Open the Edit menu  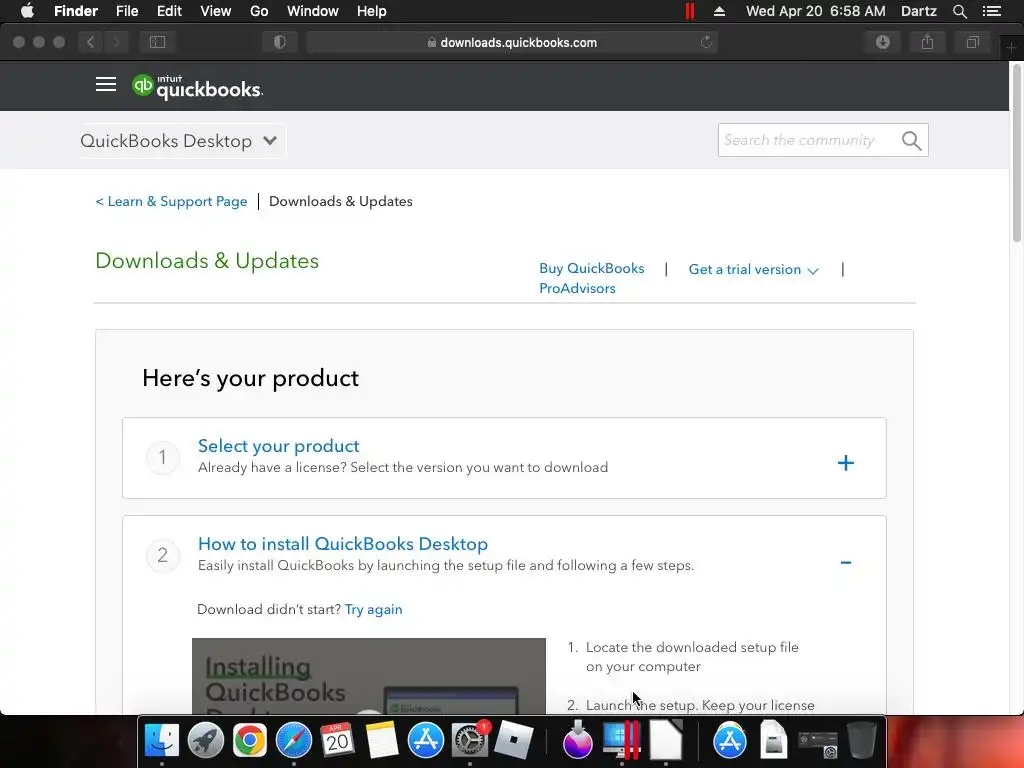coord(169,11)
